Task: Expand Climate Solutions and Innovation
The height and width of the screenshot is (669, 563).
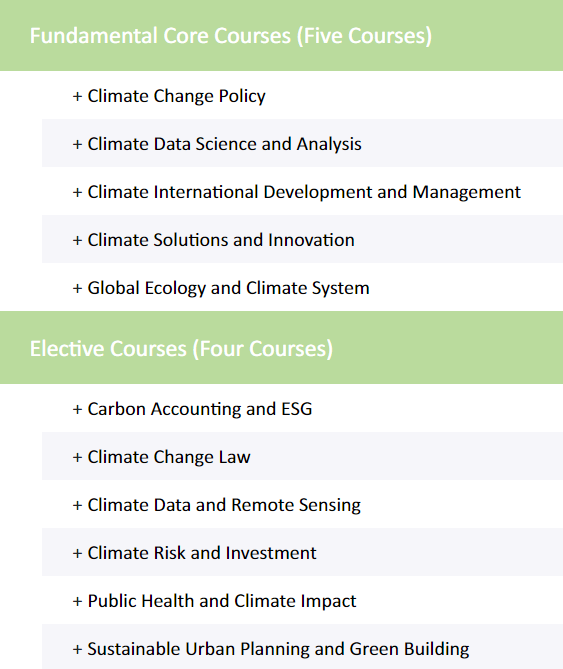Action: [302, 239]
